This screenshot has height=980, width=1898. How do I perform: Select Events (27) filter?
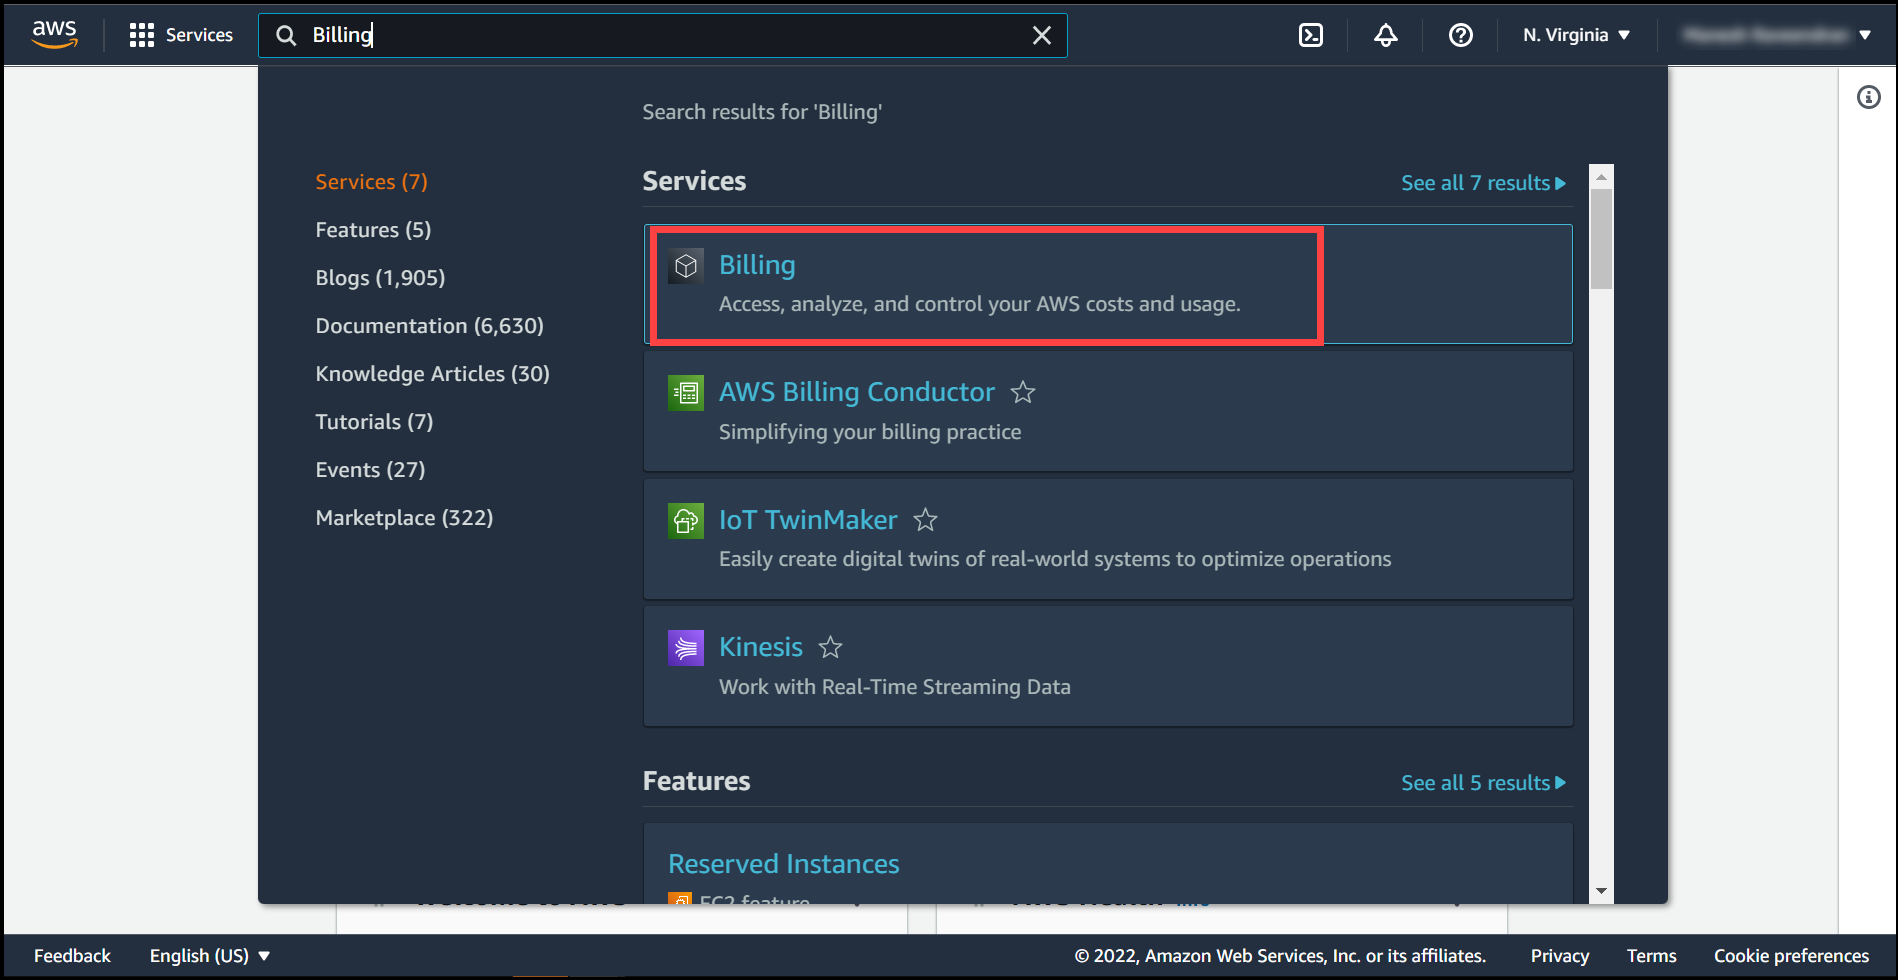pos(371,470)
